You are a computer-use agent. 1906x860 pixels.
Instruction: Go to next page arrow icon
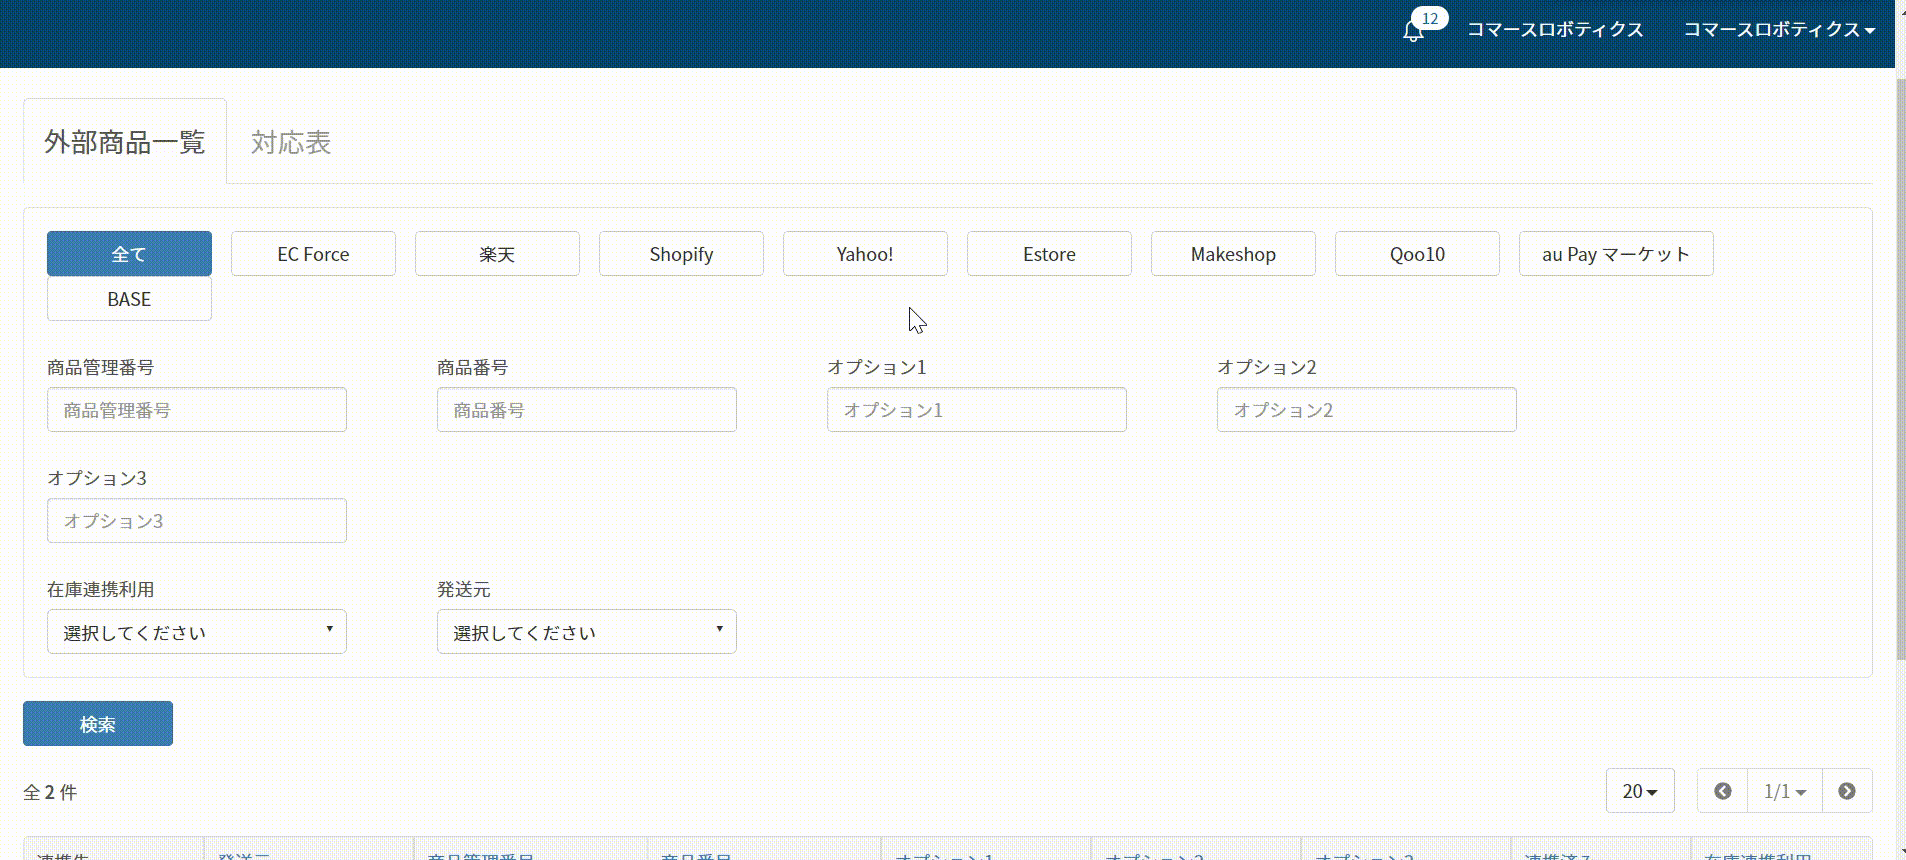point(1847,791)
